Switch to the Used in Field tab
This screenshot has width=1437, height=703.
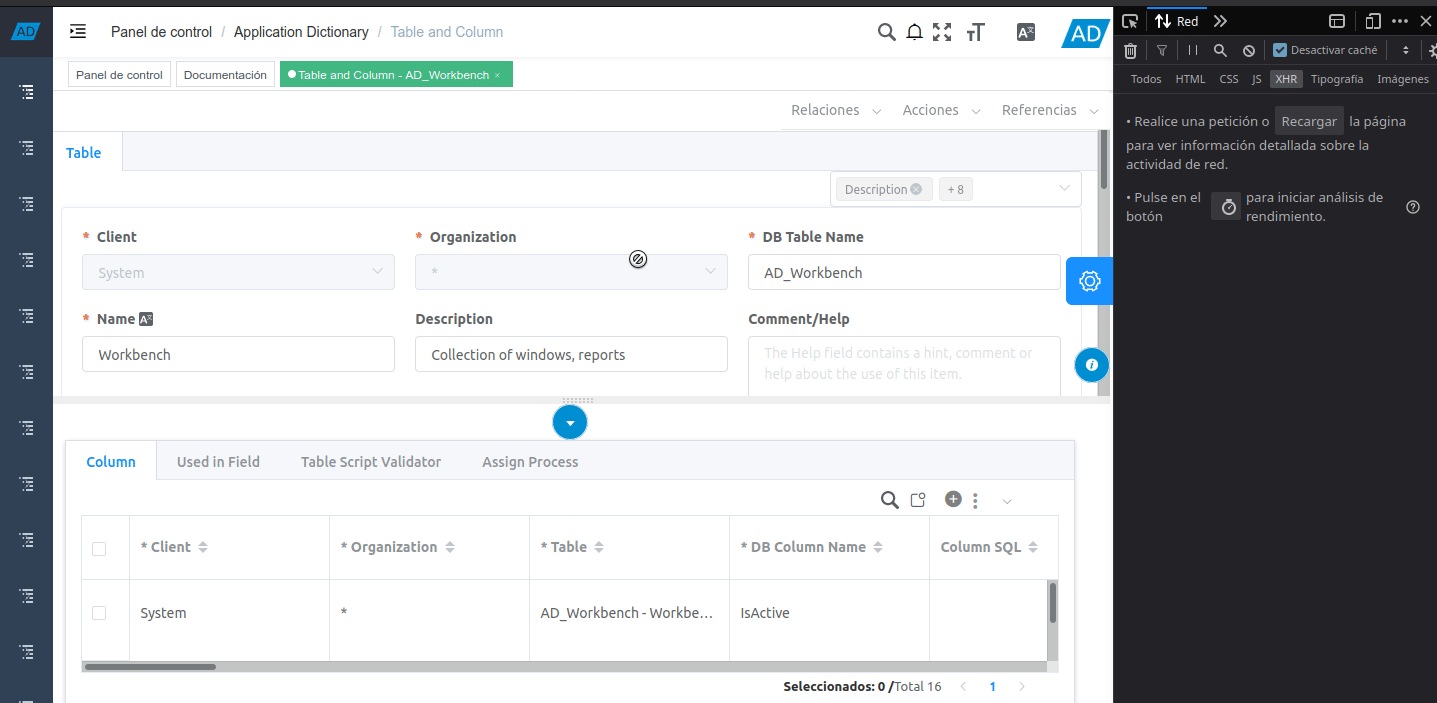218,461
